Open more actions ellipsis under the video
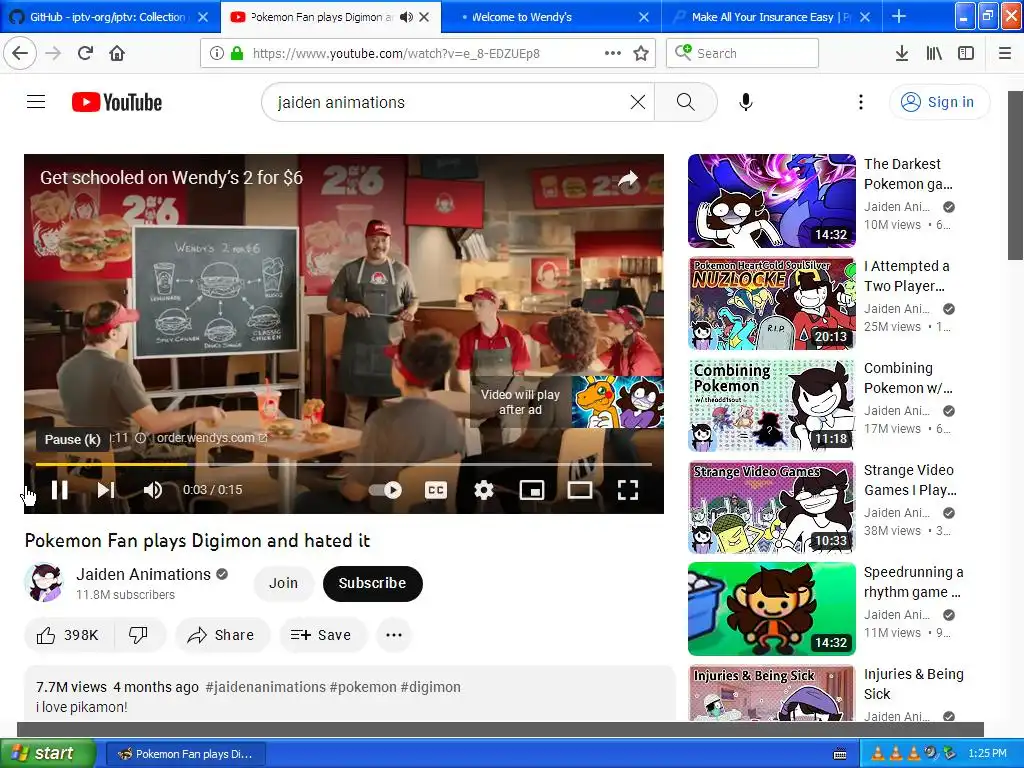Image resolution: width=1024 pixels, height=768 pixels. coord(394,635)
